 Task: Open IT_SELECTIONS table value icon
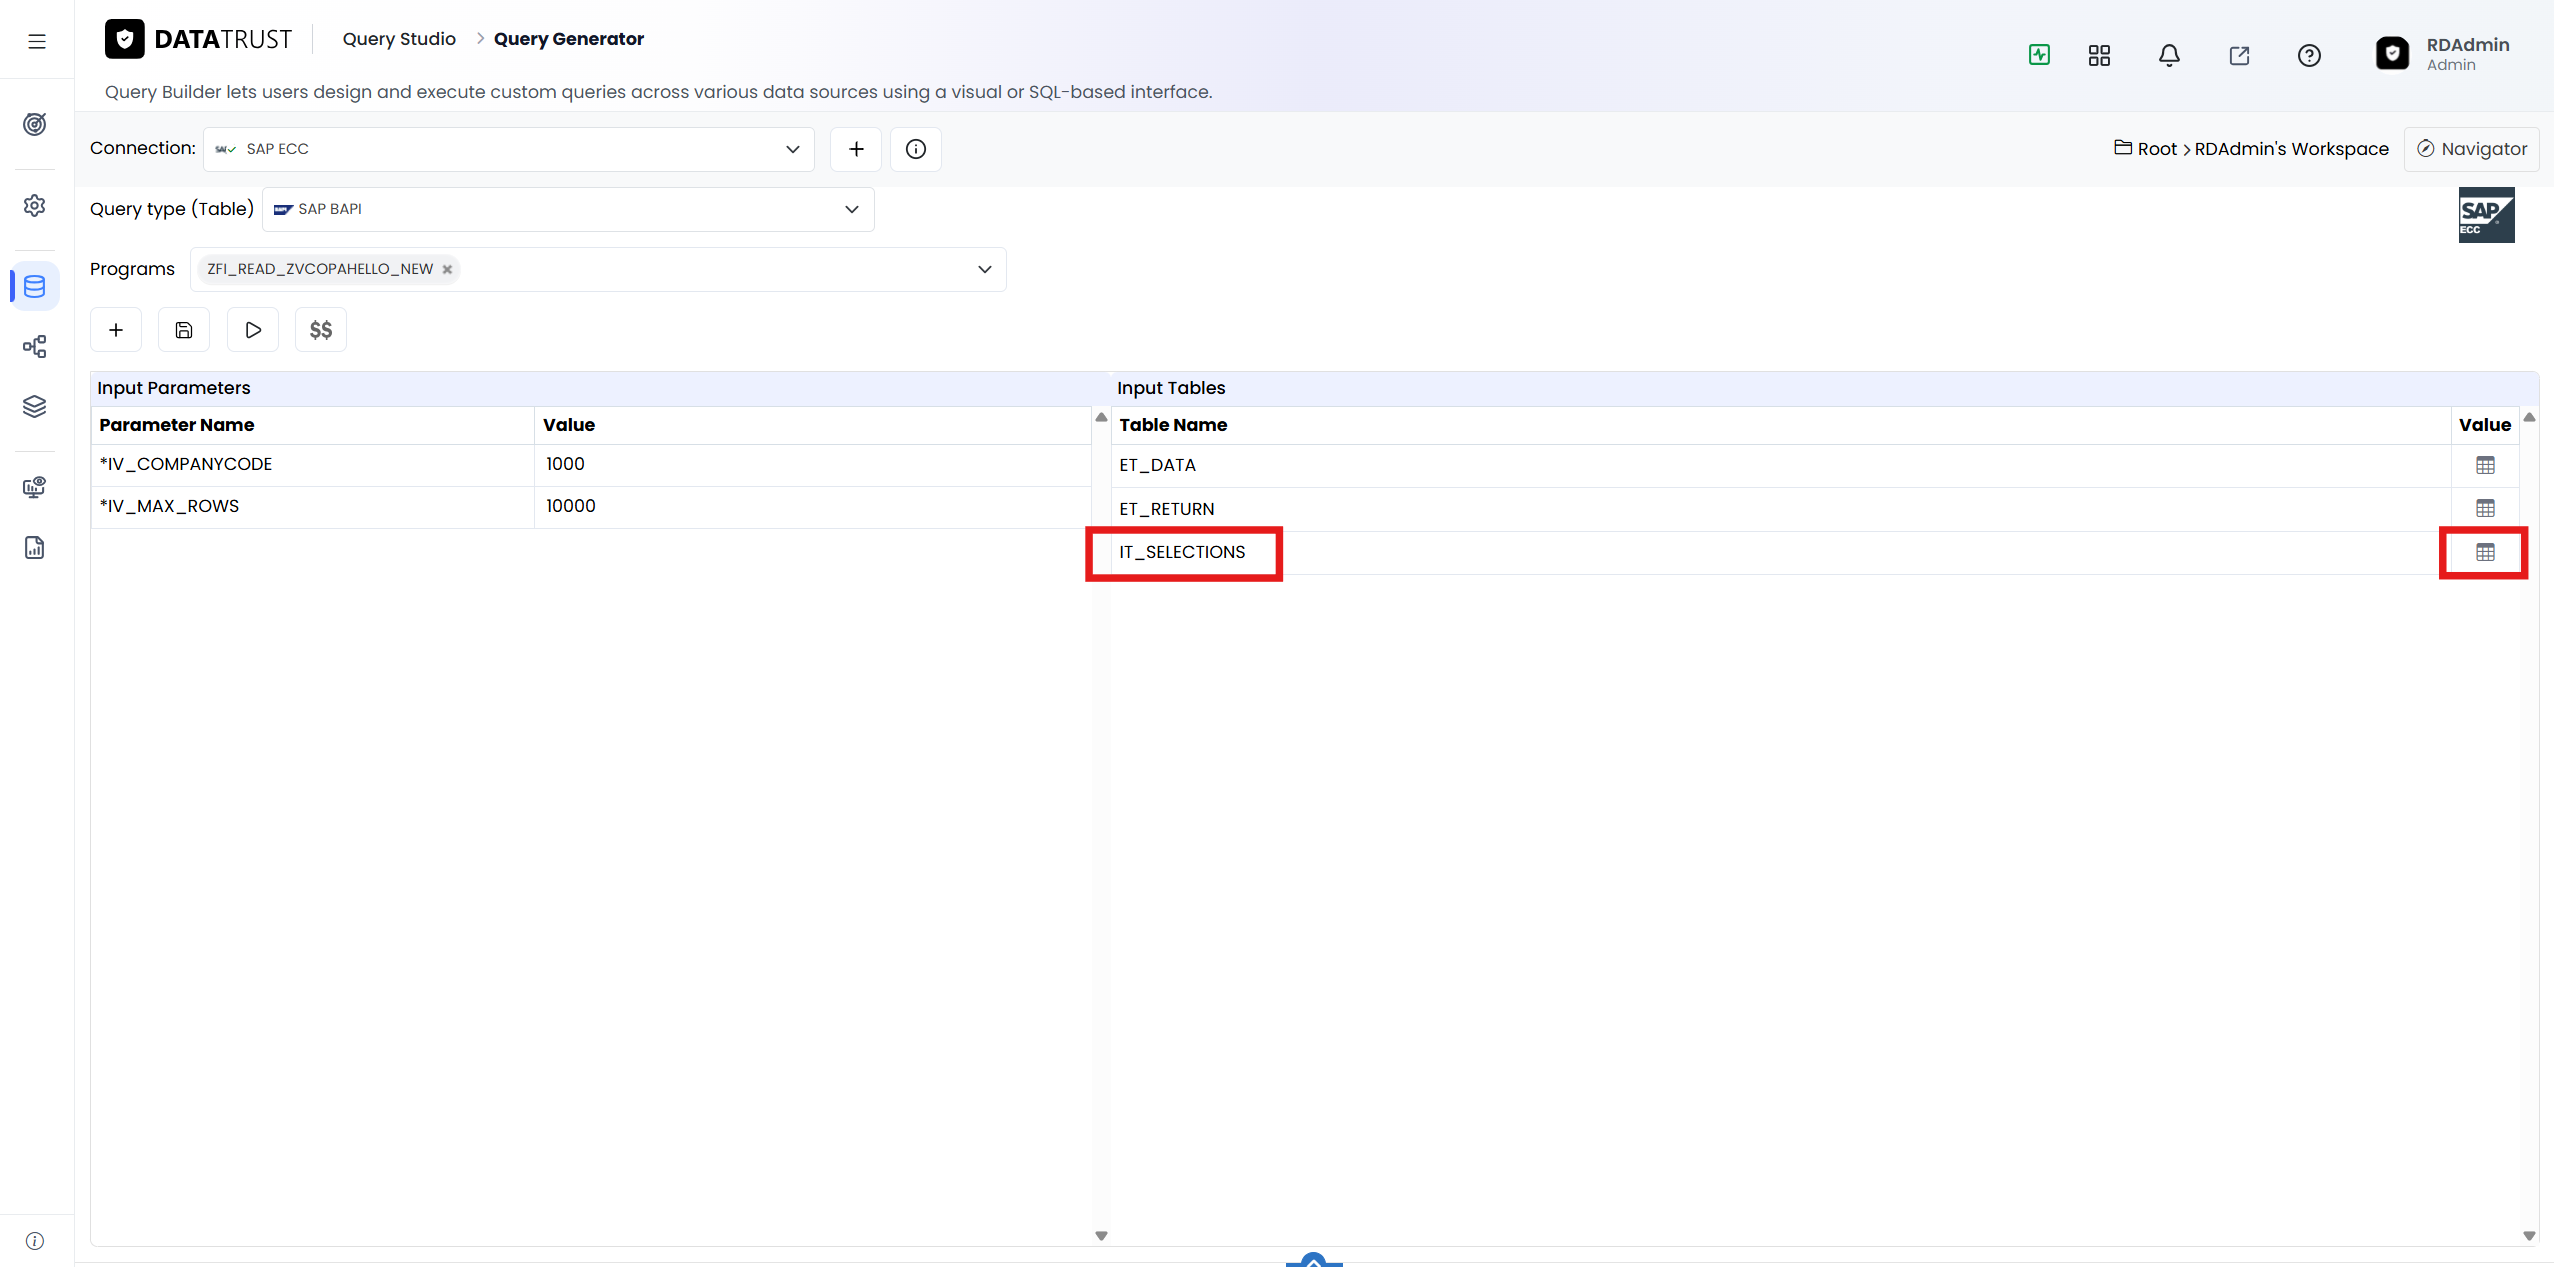[x=2485, y=552]
